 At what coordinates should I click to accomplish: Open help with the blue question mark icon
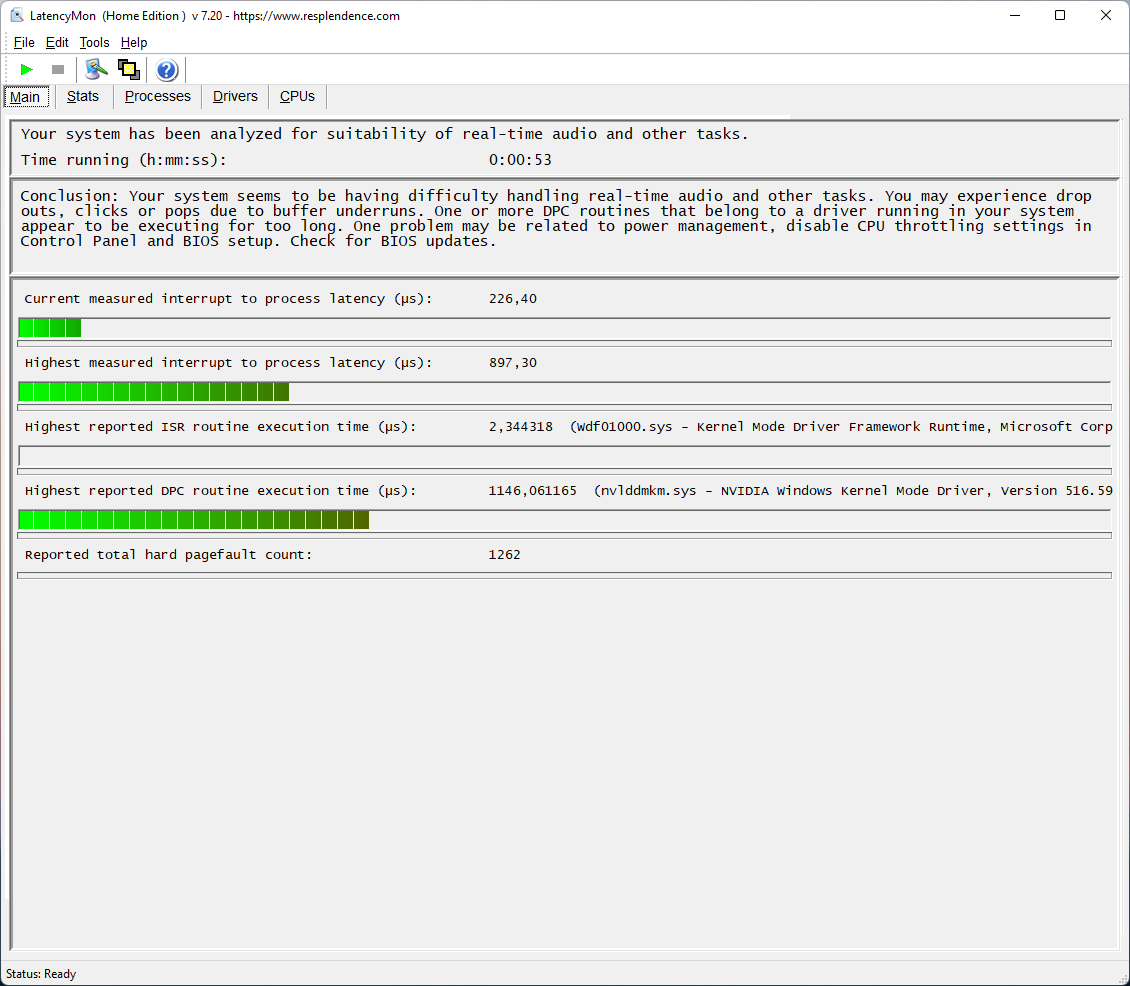tap(166, 70)
